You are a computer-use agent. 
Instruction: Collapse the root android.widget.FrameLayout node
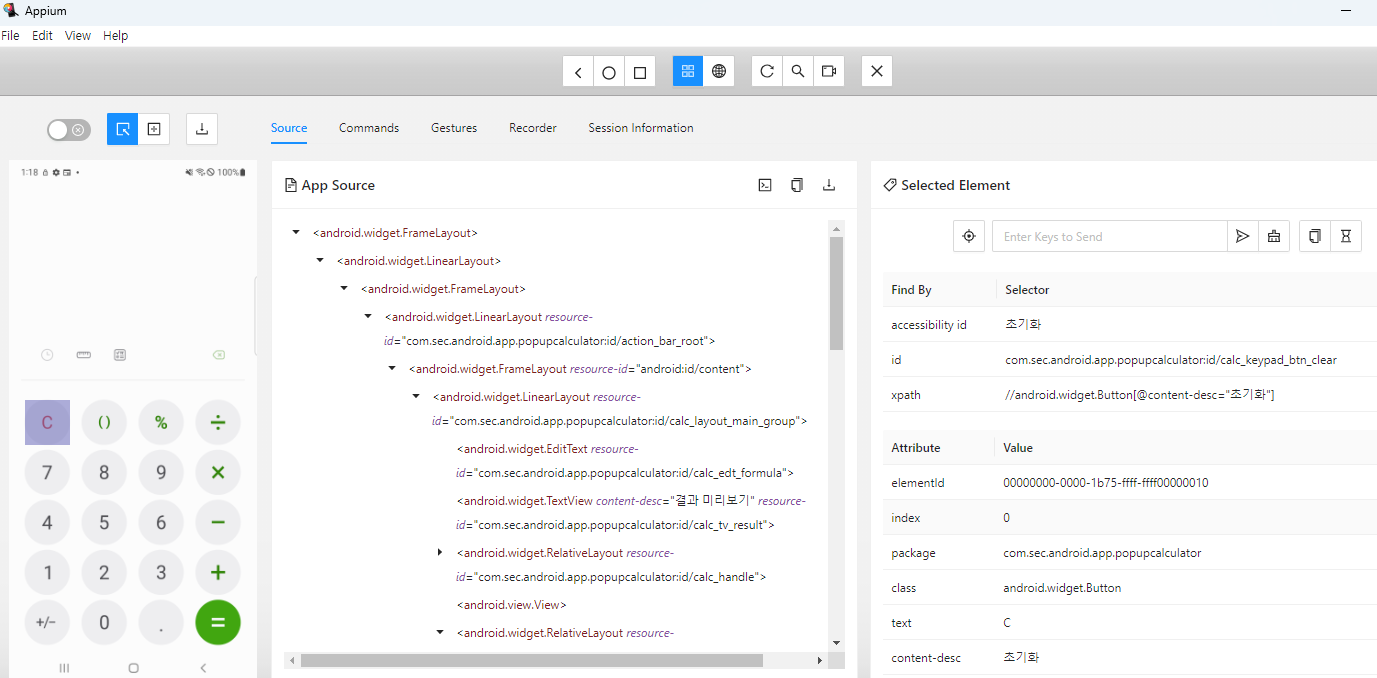(296, 233)
